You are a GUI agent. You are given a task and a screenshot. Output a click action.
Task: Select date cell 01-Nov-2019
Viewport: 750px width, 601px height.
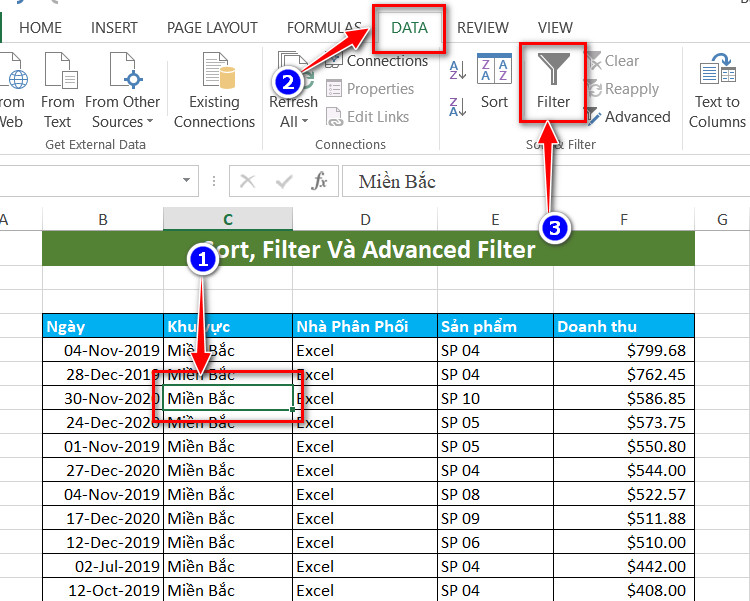(103, 446)
